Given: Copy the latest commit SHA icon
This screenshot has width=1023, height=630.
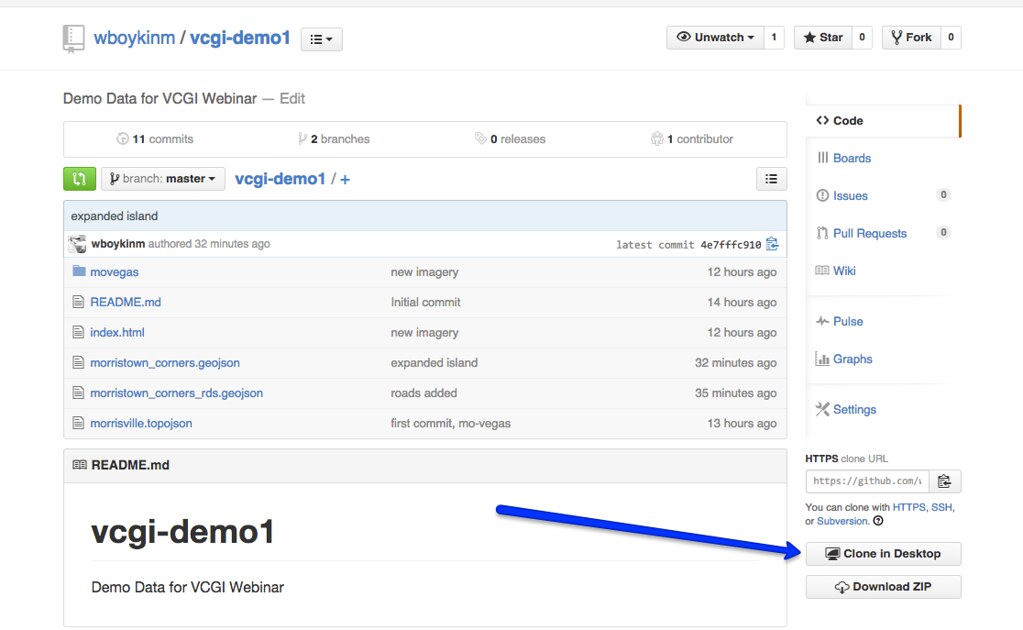Looking at the screenshot, I should tap(772, 244).
